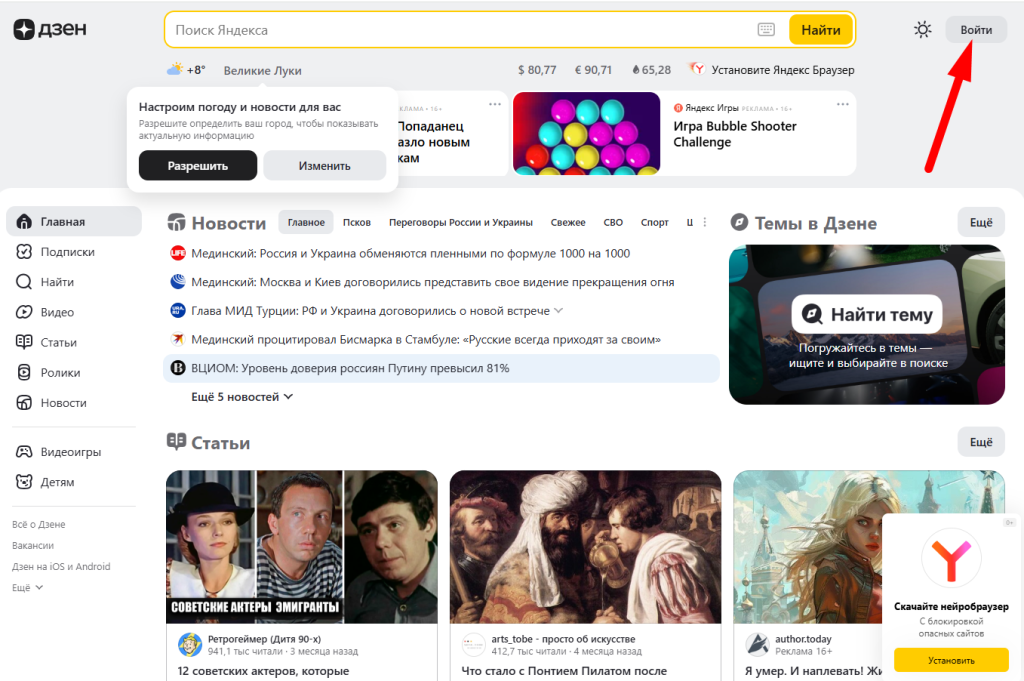Open the Видео play icon in sidebar
The image size is (1024, 681).
[x=24, y=311]
